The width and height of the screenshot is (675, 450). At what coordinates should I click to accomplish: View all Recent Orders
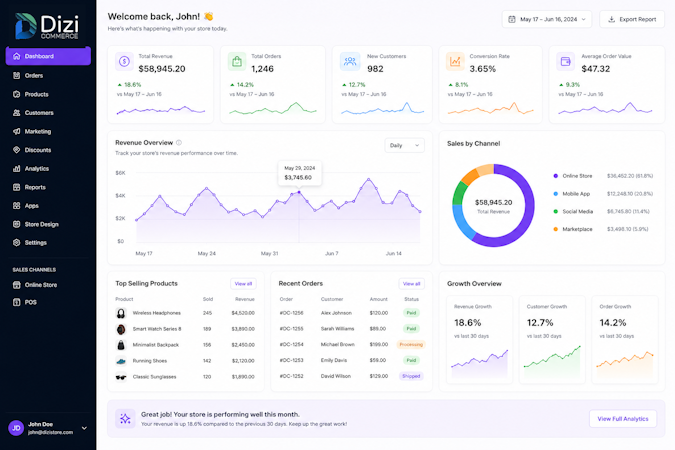(411, 284)
